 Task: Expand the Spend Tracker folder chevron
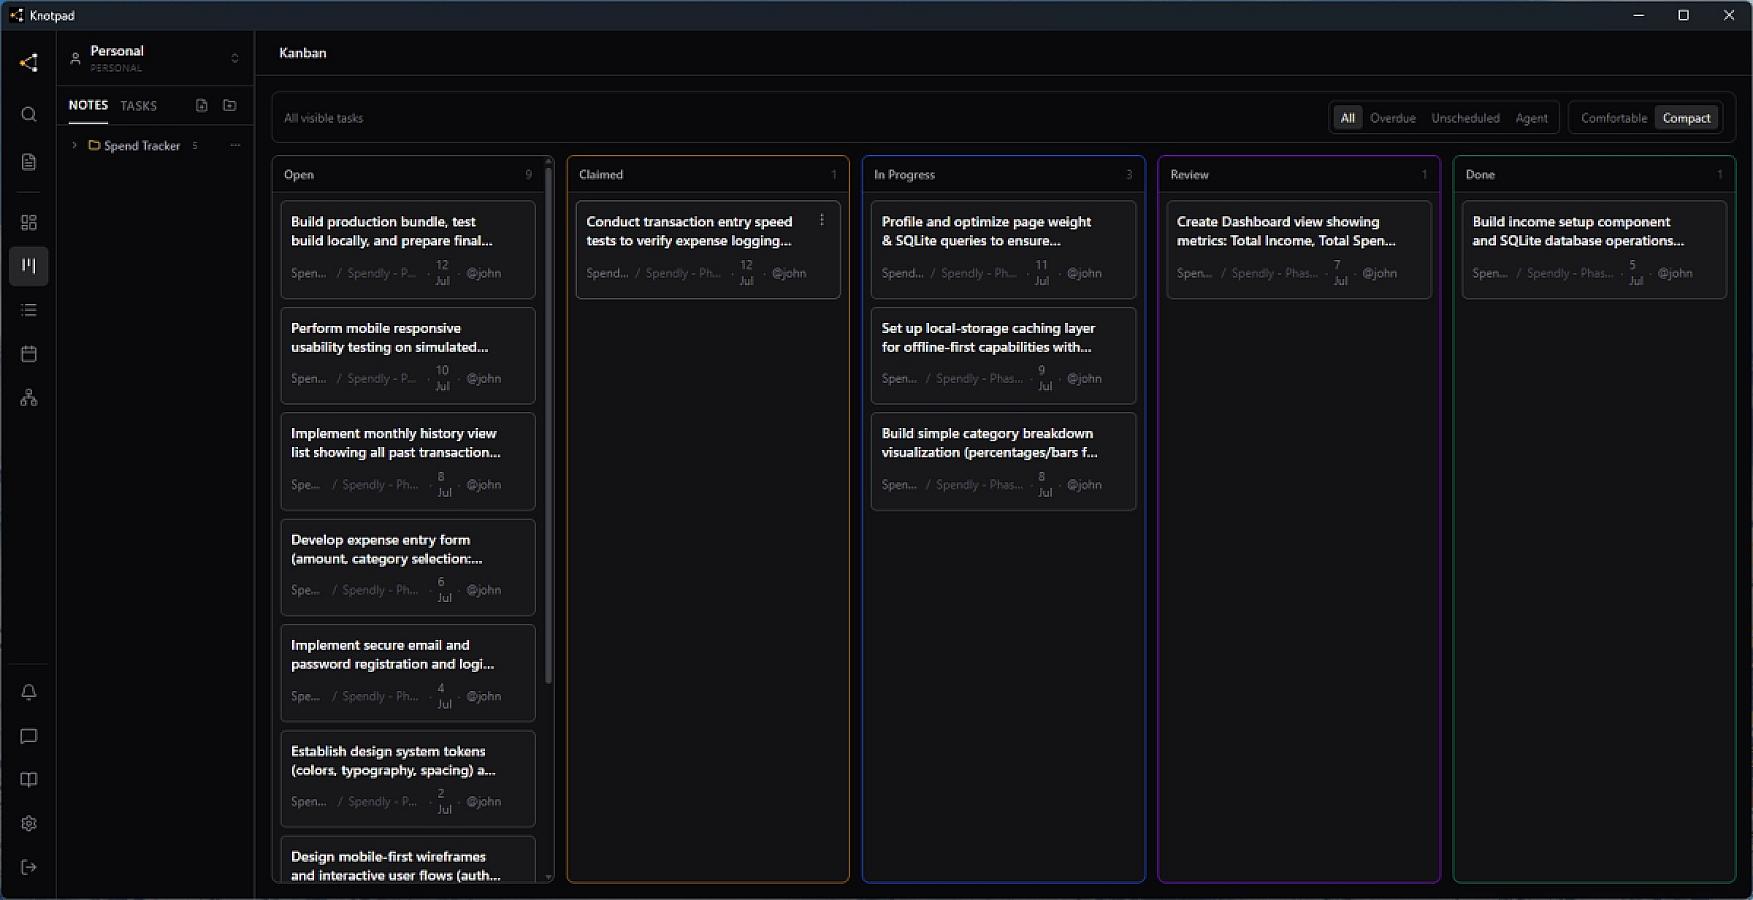tap(74, 145)
